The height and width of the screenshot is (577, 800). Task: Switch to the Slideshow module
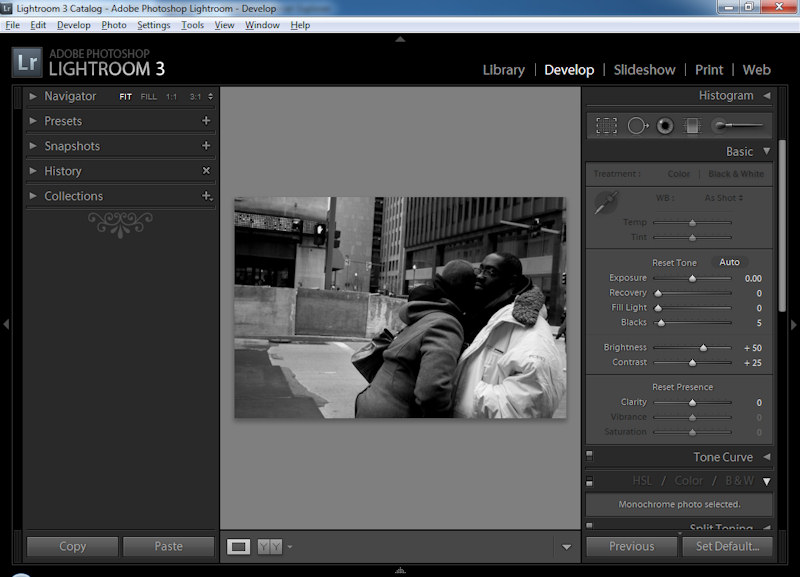pos(644,70)
